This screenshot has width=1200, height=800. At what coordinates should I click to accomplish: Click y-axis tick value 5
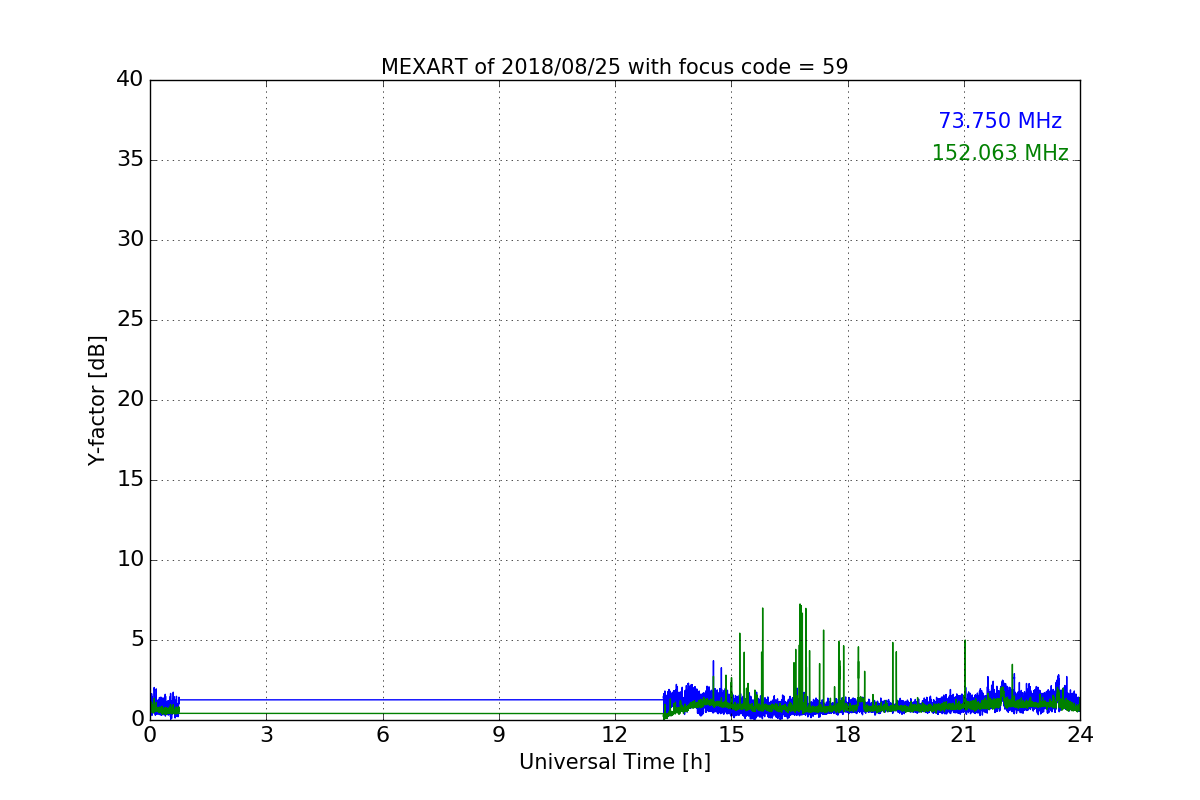coord(136,640)
